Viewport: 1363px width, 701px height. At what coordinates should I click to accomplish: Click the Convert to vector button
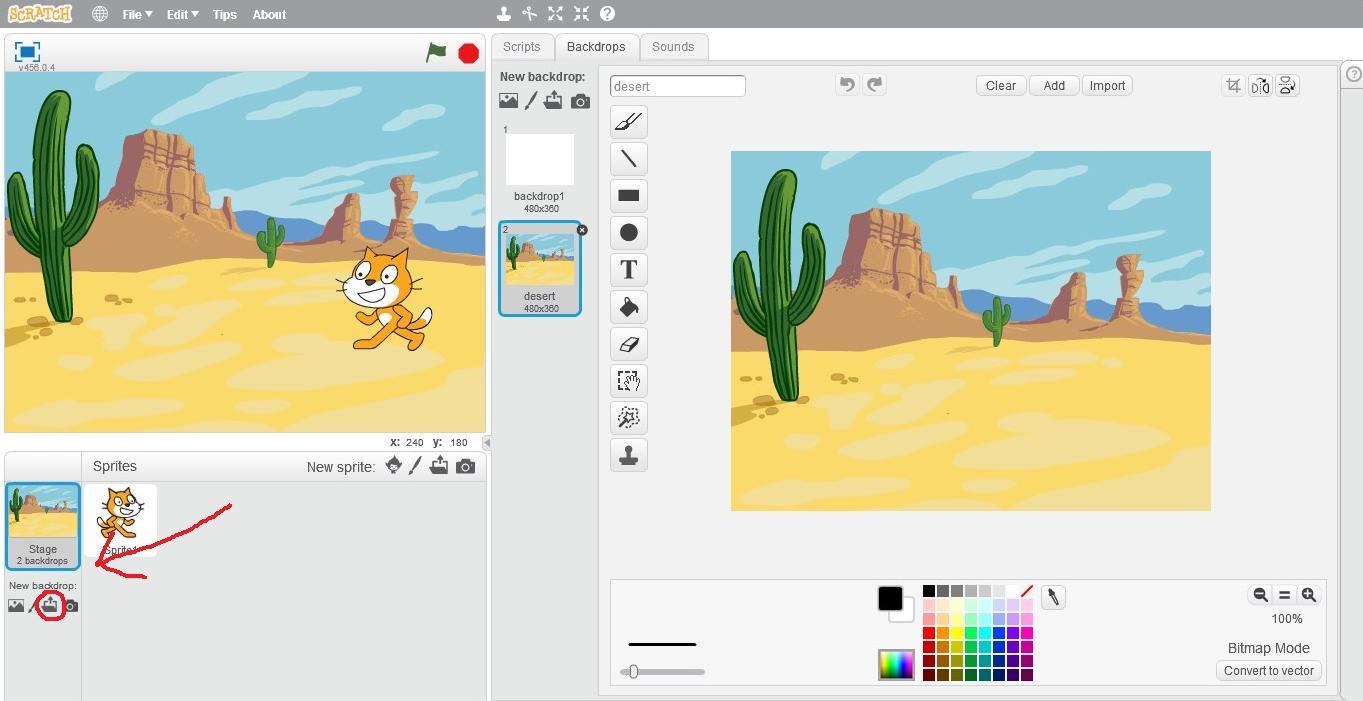(x=1268, y=671)
